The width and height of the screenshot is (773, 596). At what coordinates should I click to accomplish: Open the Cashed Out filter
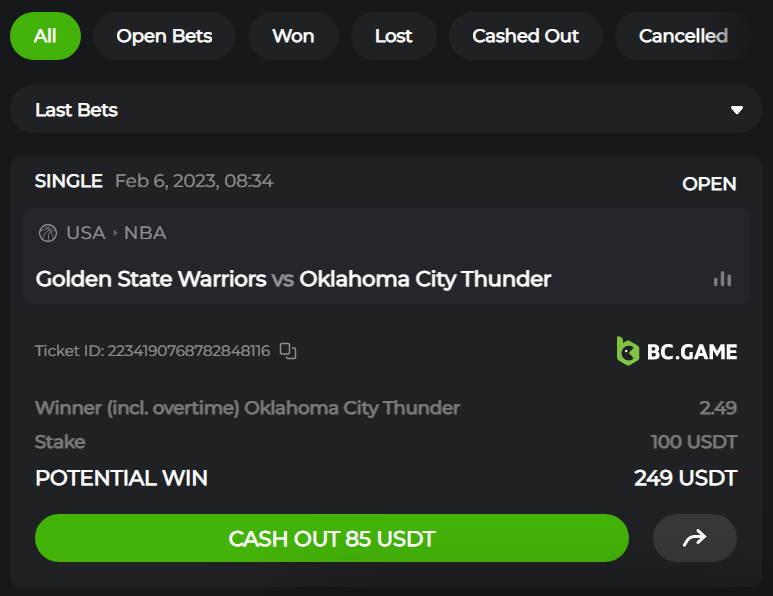[x=526, y=36]
